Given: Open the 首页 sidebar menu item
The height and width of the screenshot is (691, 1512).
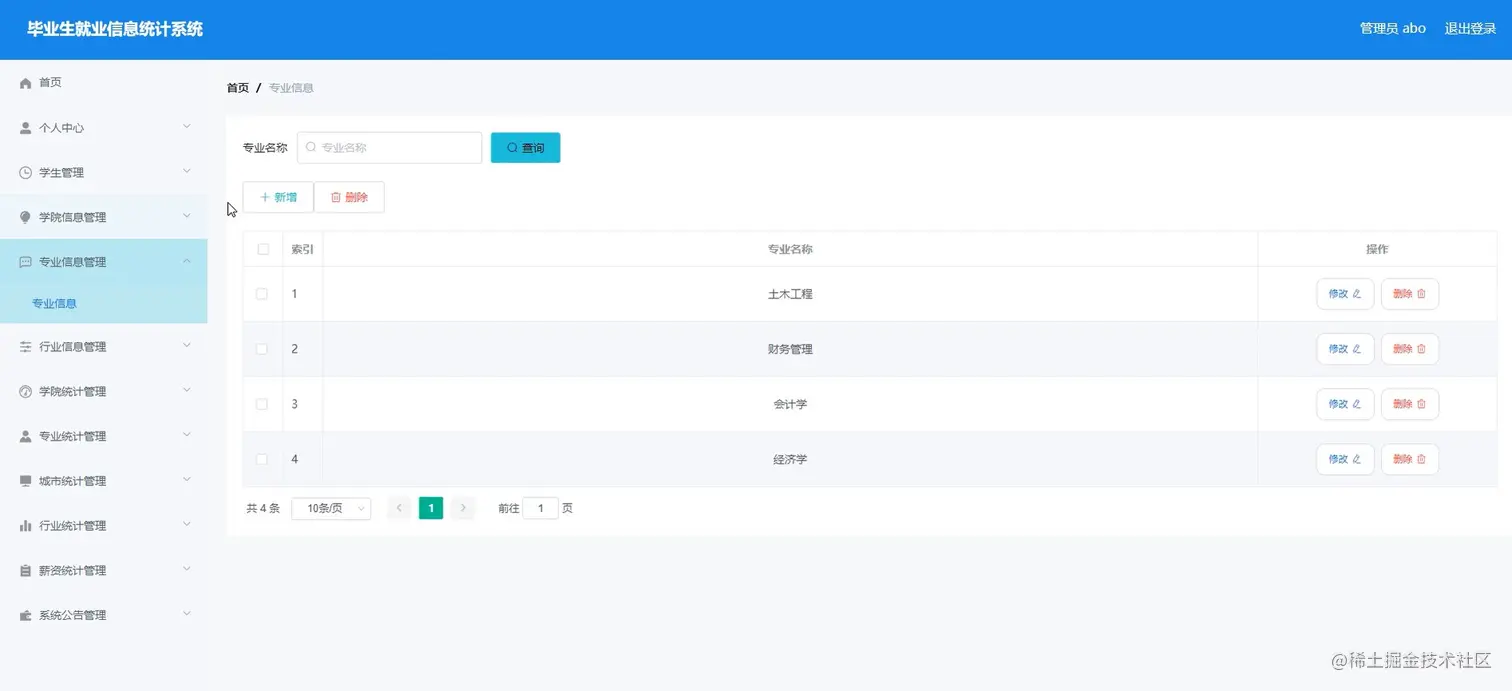Looking at the screenshot, I should pyautogui.click(x=104, y=83).
